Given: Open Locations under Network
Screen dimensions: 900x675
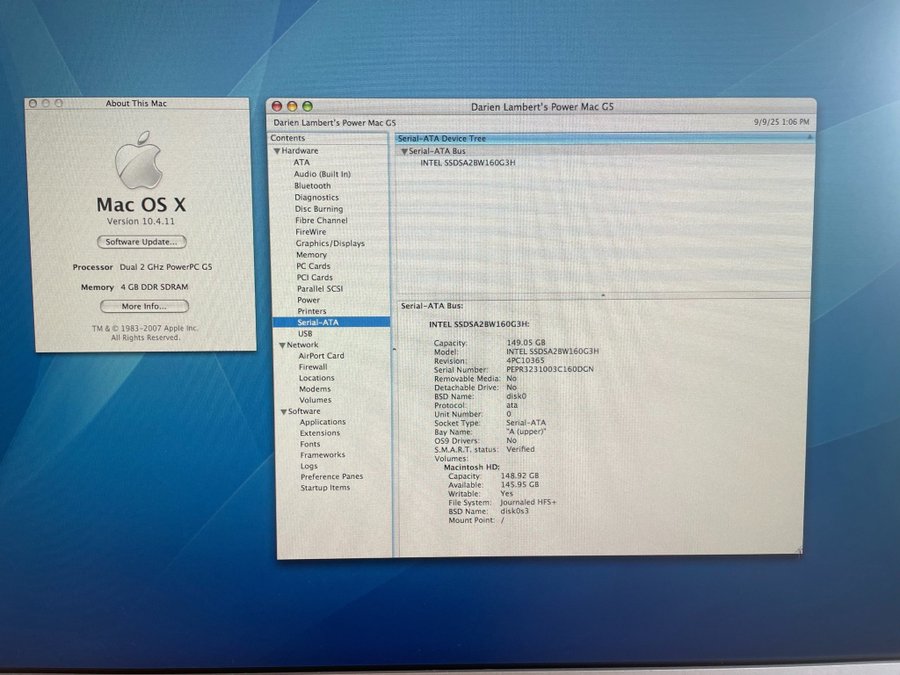Looking at the screenshot, I should [x=316, y=378].
